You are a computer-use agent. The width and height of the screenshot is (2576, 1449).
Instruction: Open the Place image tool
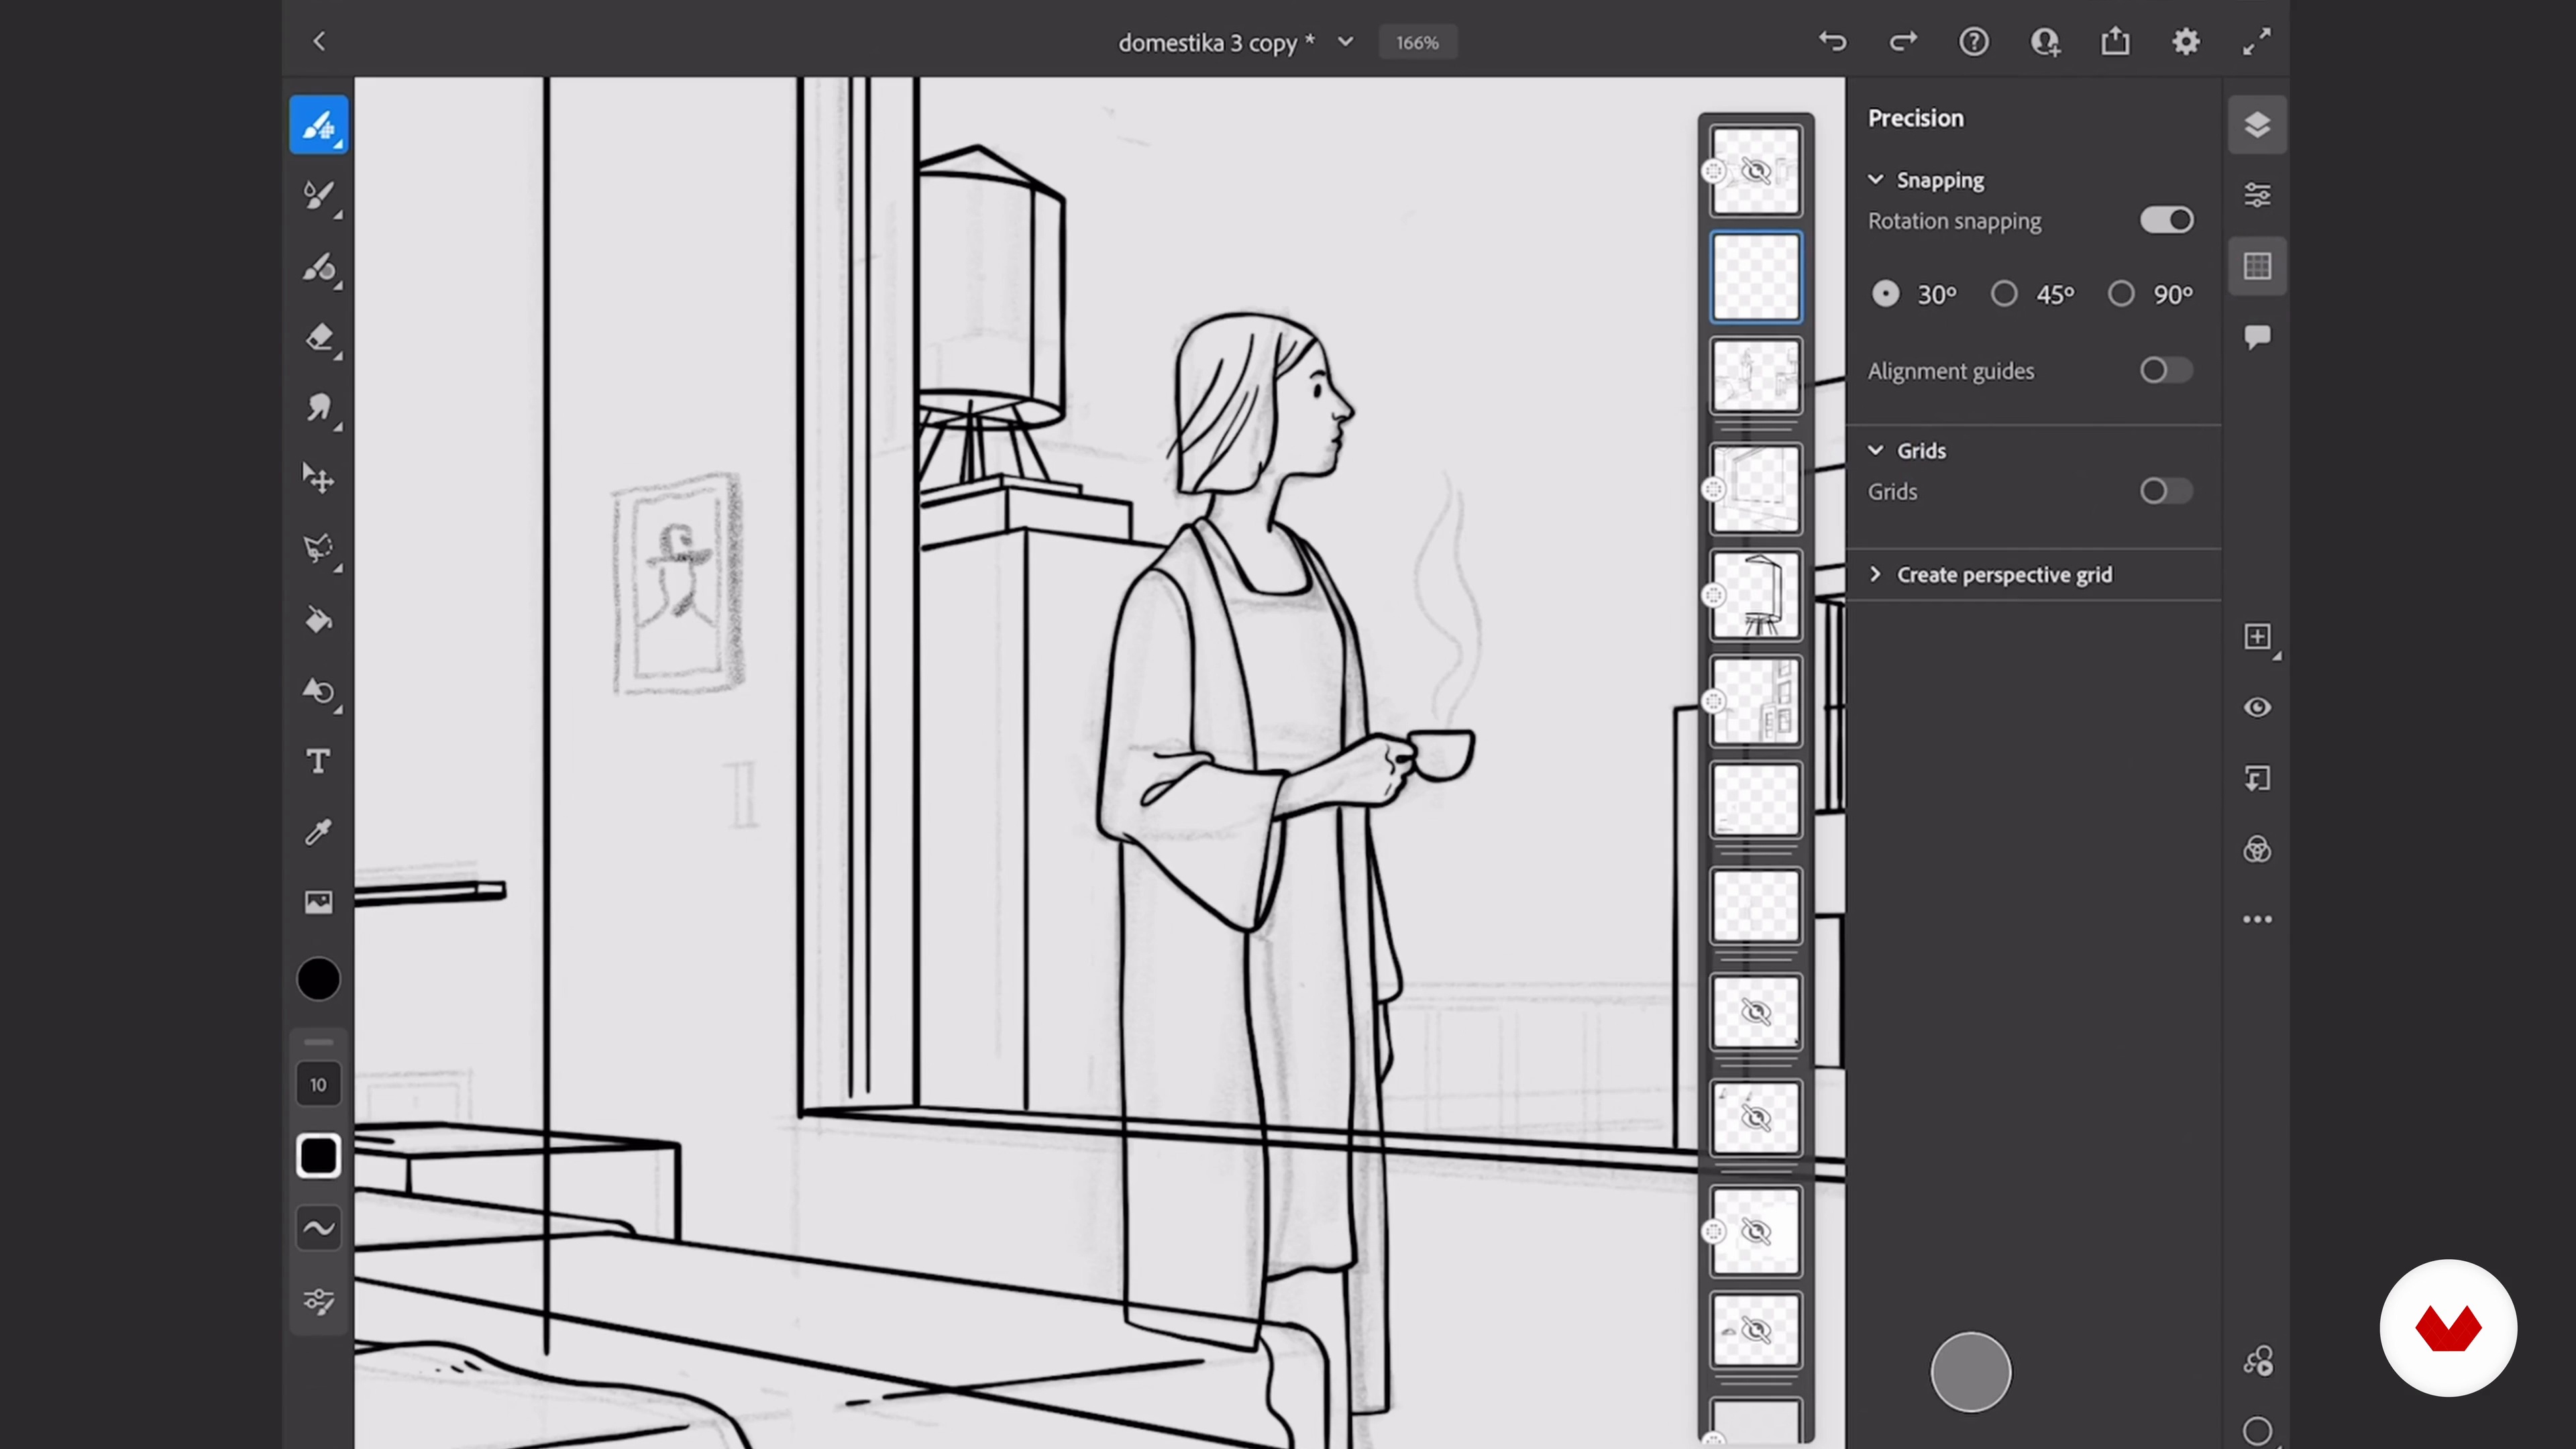click(319, 902)
